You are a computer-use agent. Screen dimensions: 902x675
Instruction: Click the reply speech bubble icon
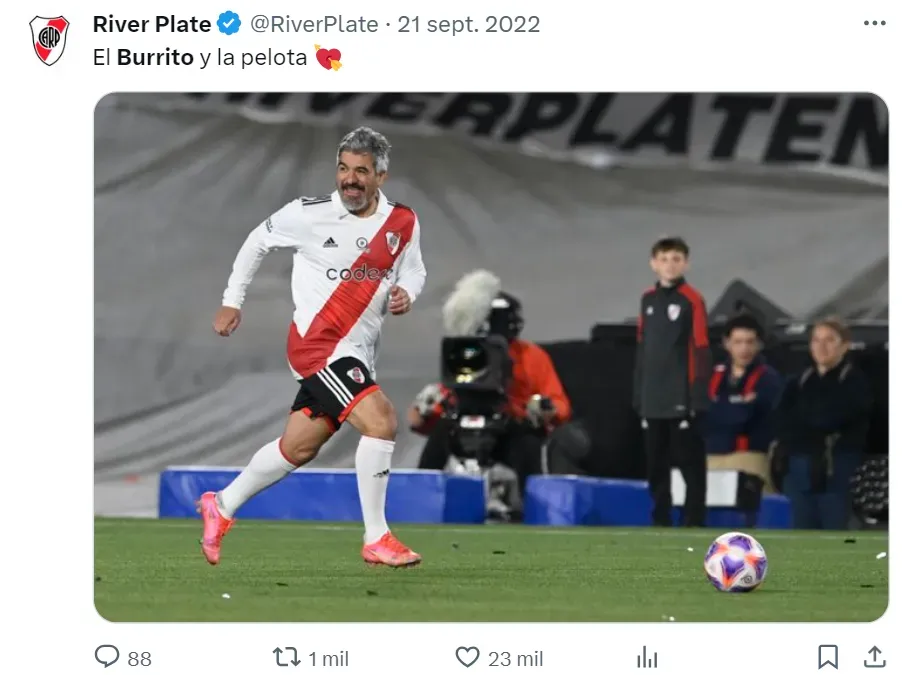pyautogui.click(x=106, y=656)
